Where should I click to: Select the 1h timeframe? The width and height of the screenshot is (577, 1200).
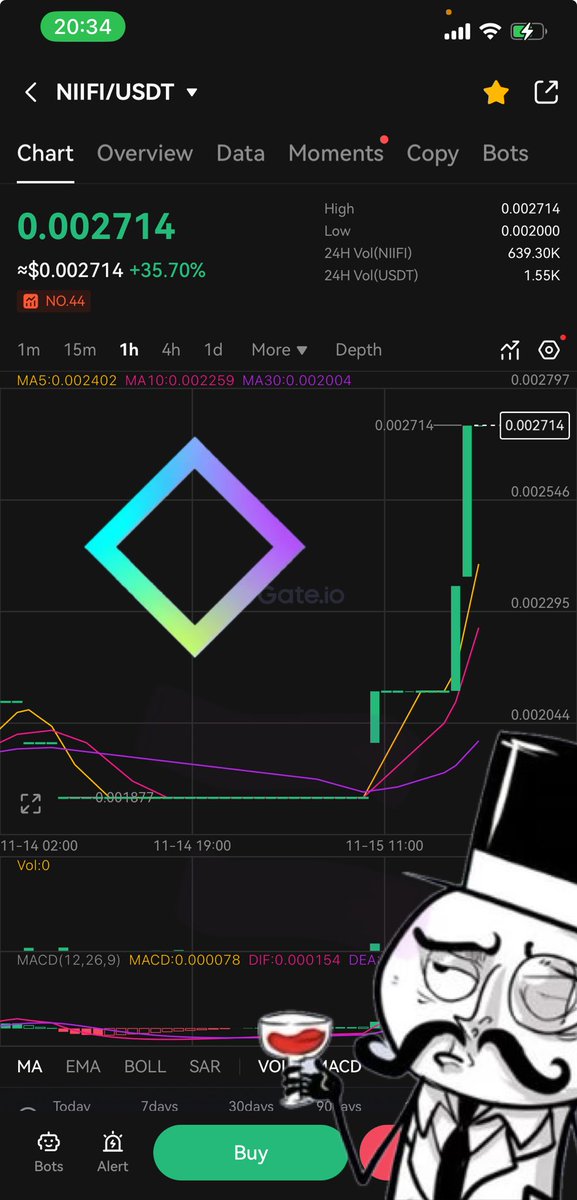click(129, 350)
